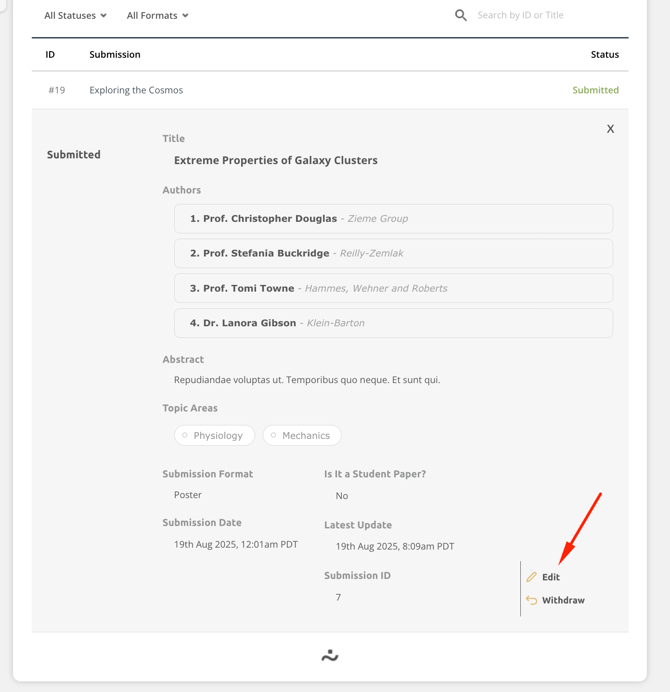Click the squiggle logo at bottom

(x=330, y=656)
